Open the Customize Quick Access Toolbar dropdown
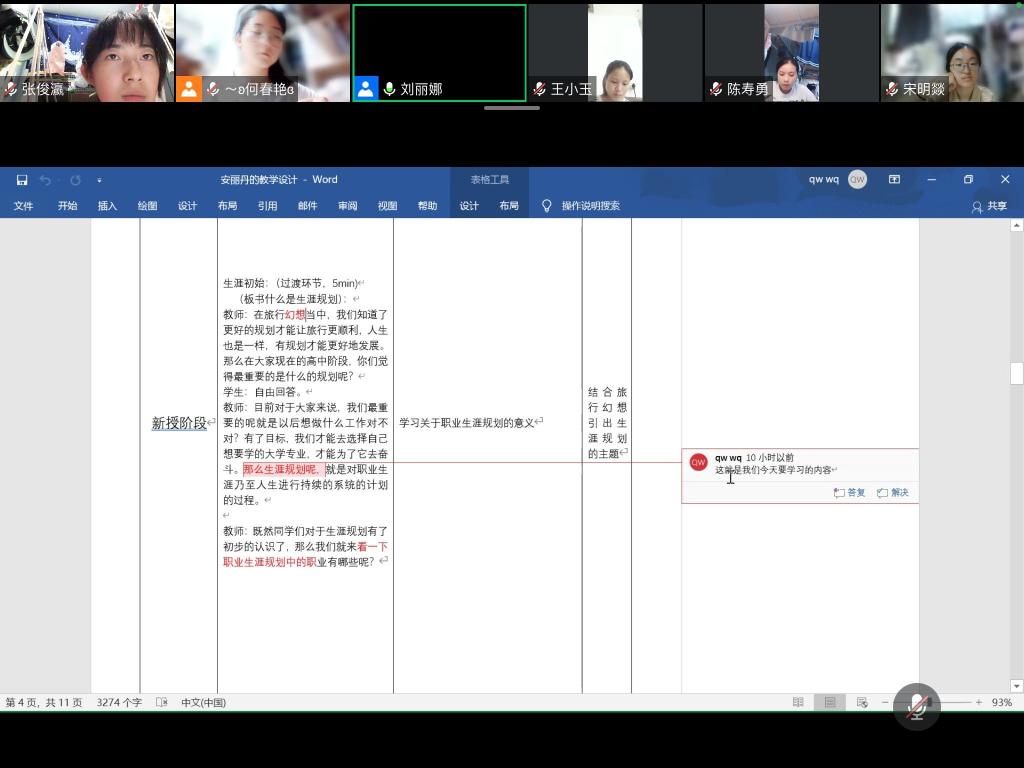 pyautogui.click(x=99, y=180)
